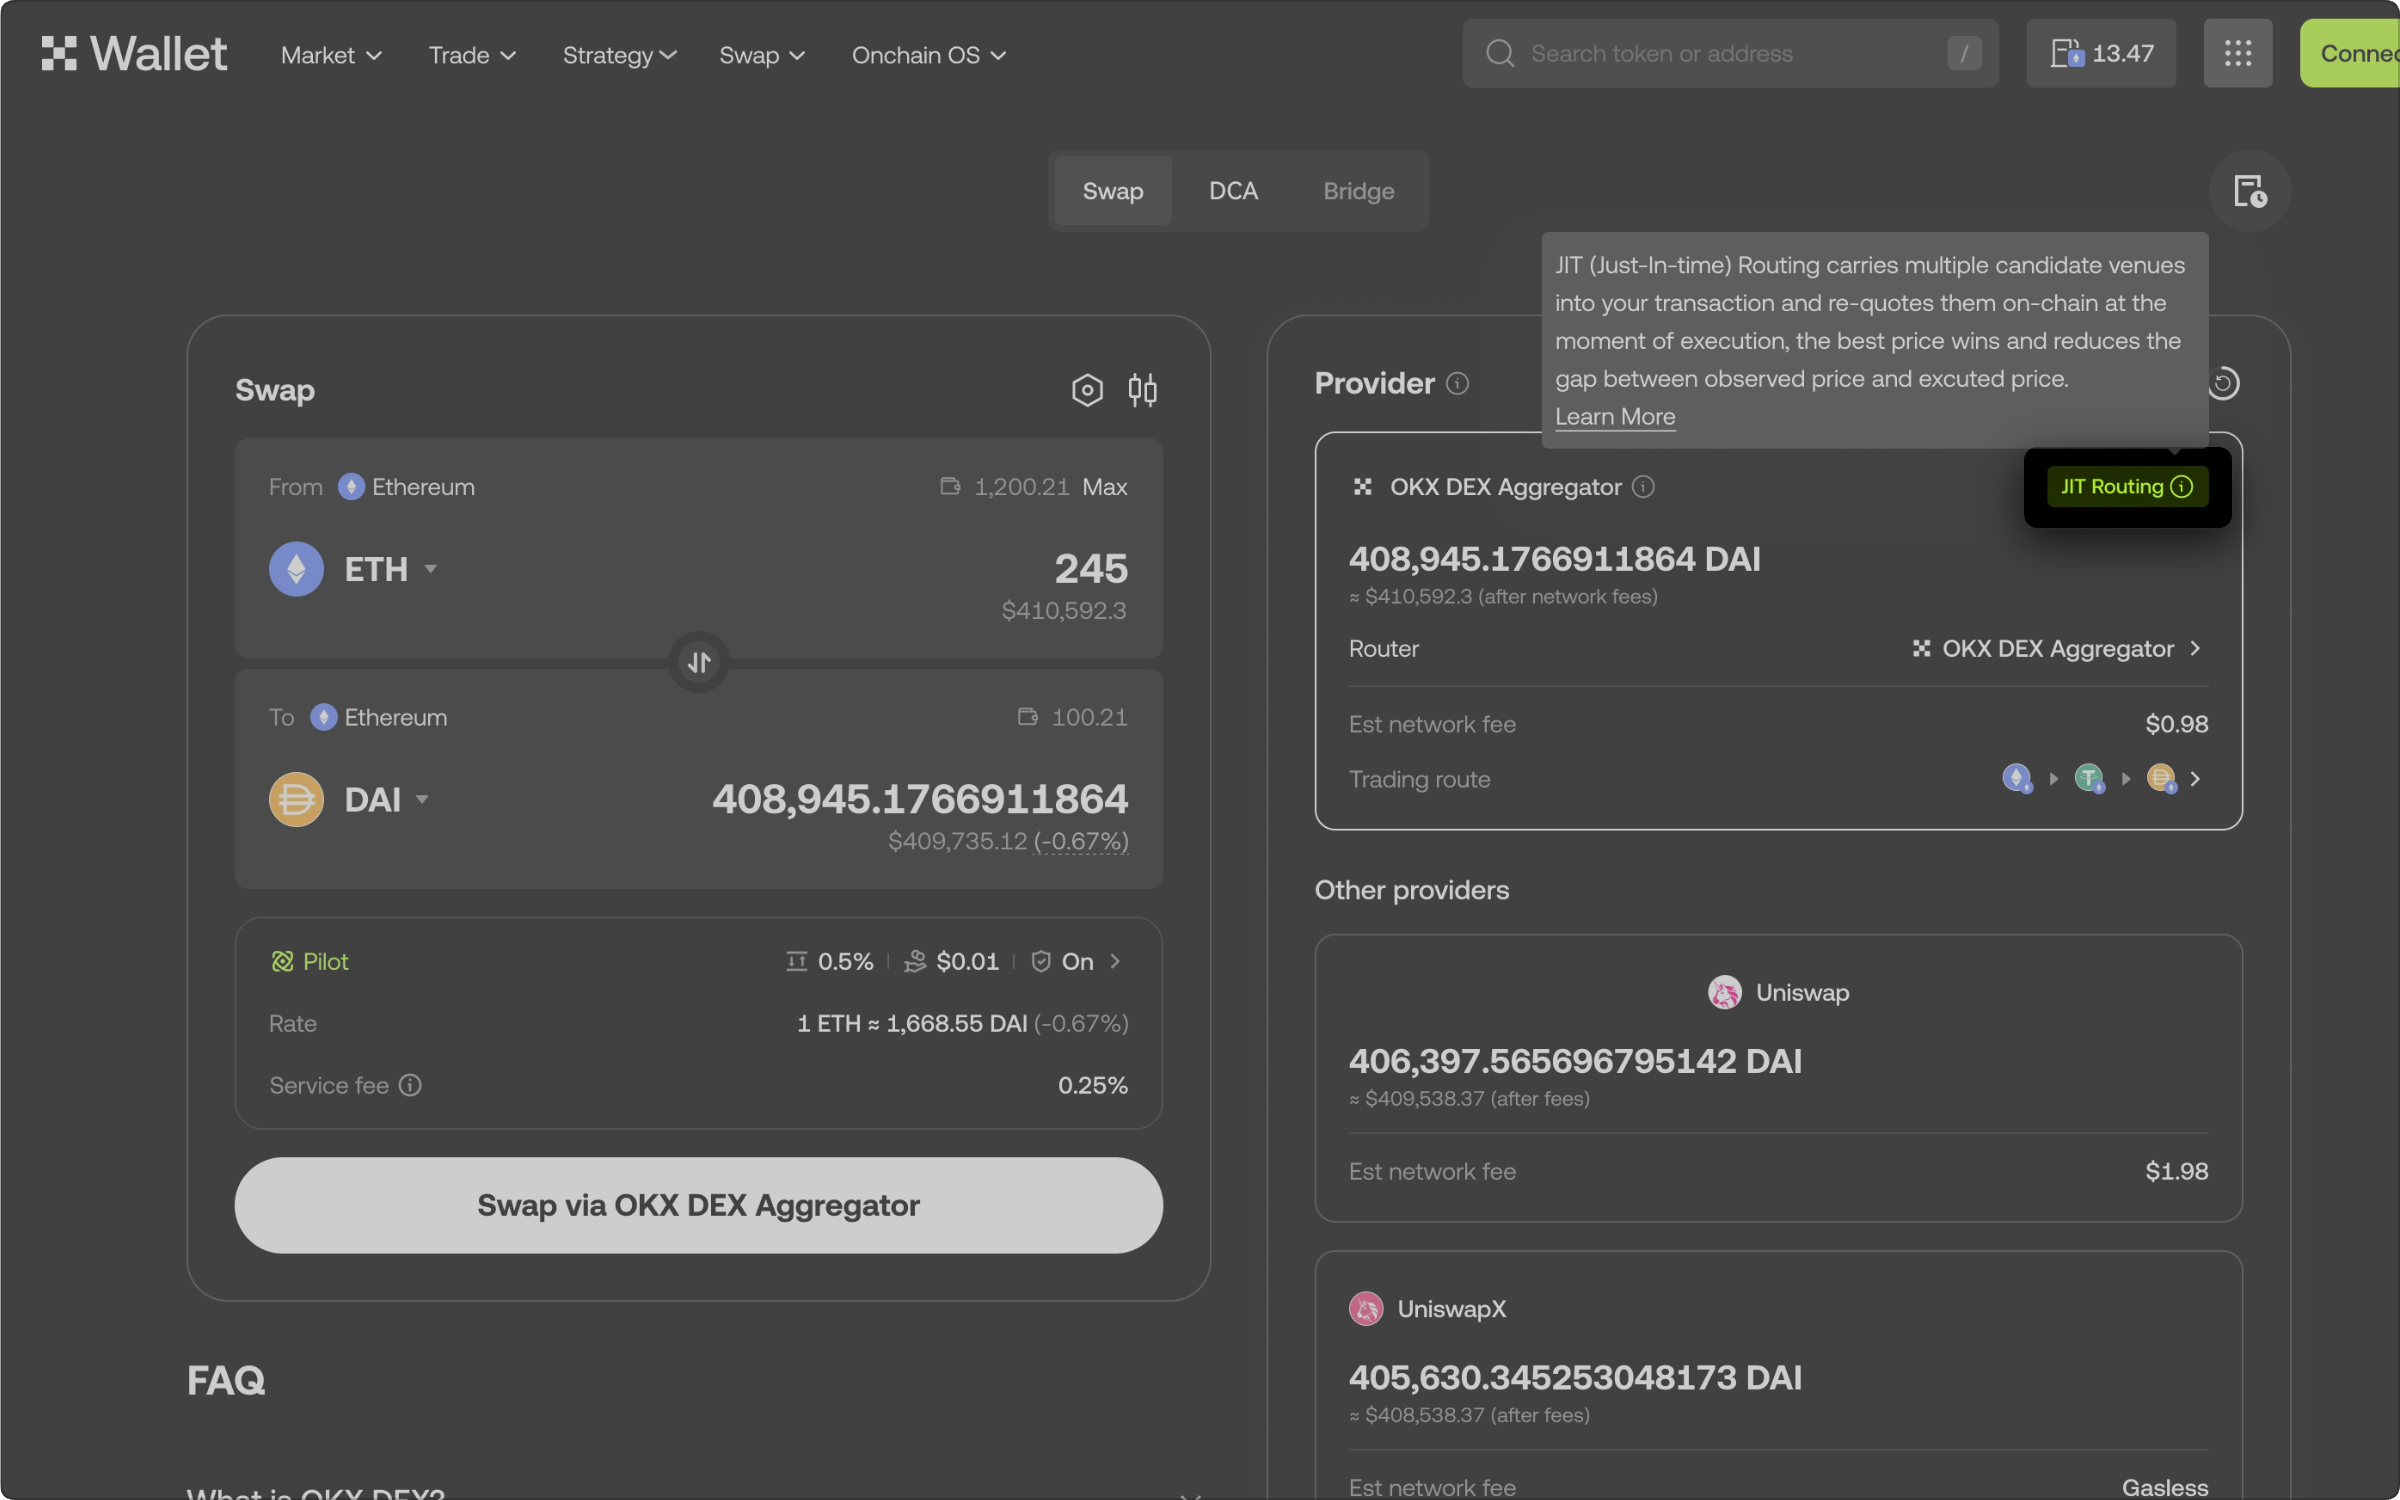2400x1500 pixels.
Task: Click info icon next to OKX DEX Aggregator
Action: (x=1643, y=487)
